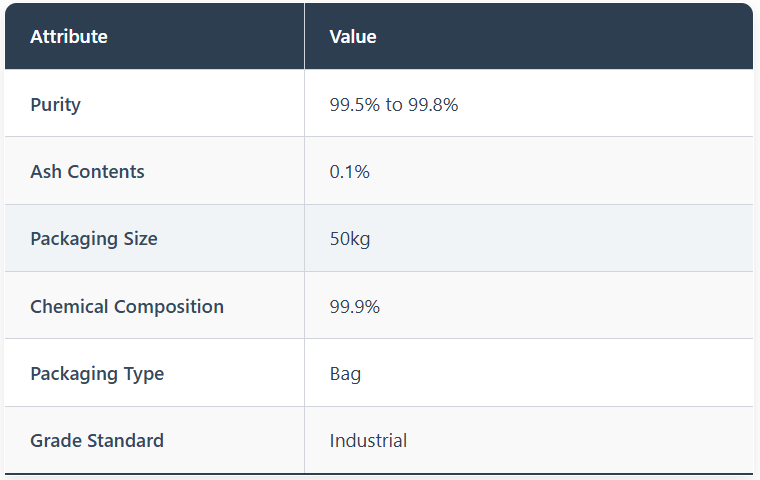760x480 pixels.
Task: Click the word 'Contents' in Ash Contents
Action: tap(105, 172)
